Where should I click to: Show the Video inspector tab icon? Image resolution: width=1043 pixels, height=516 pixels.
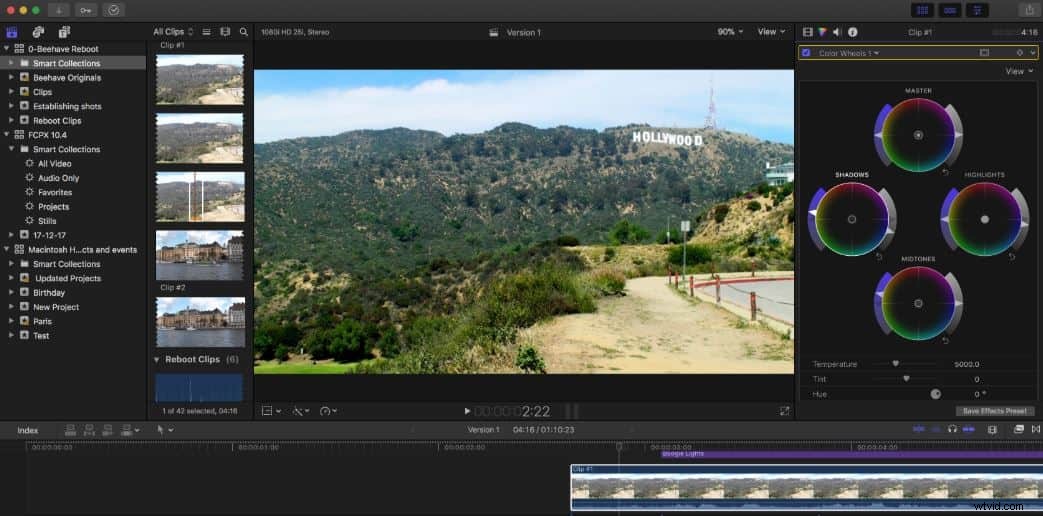coord(808,32)
